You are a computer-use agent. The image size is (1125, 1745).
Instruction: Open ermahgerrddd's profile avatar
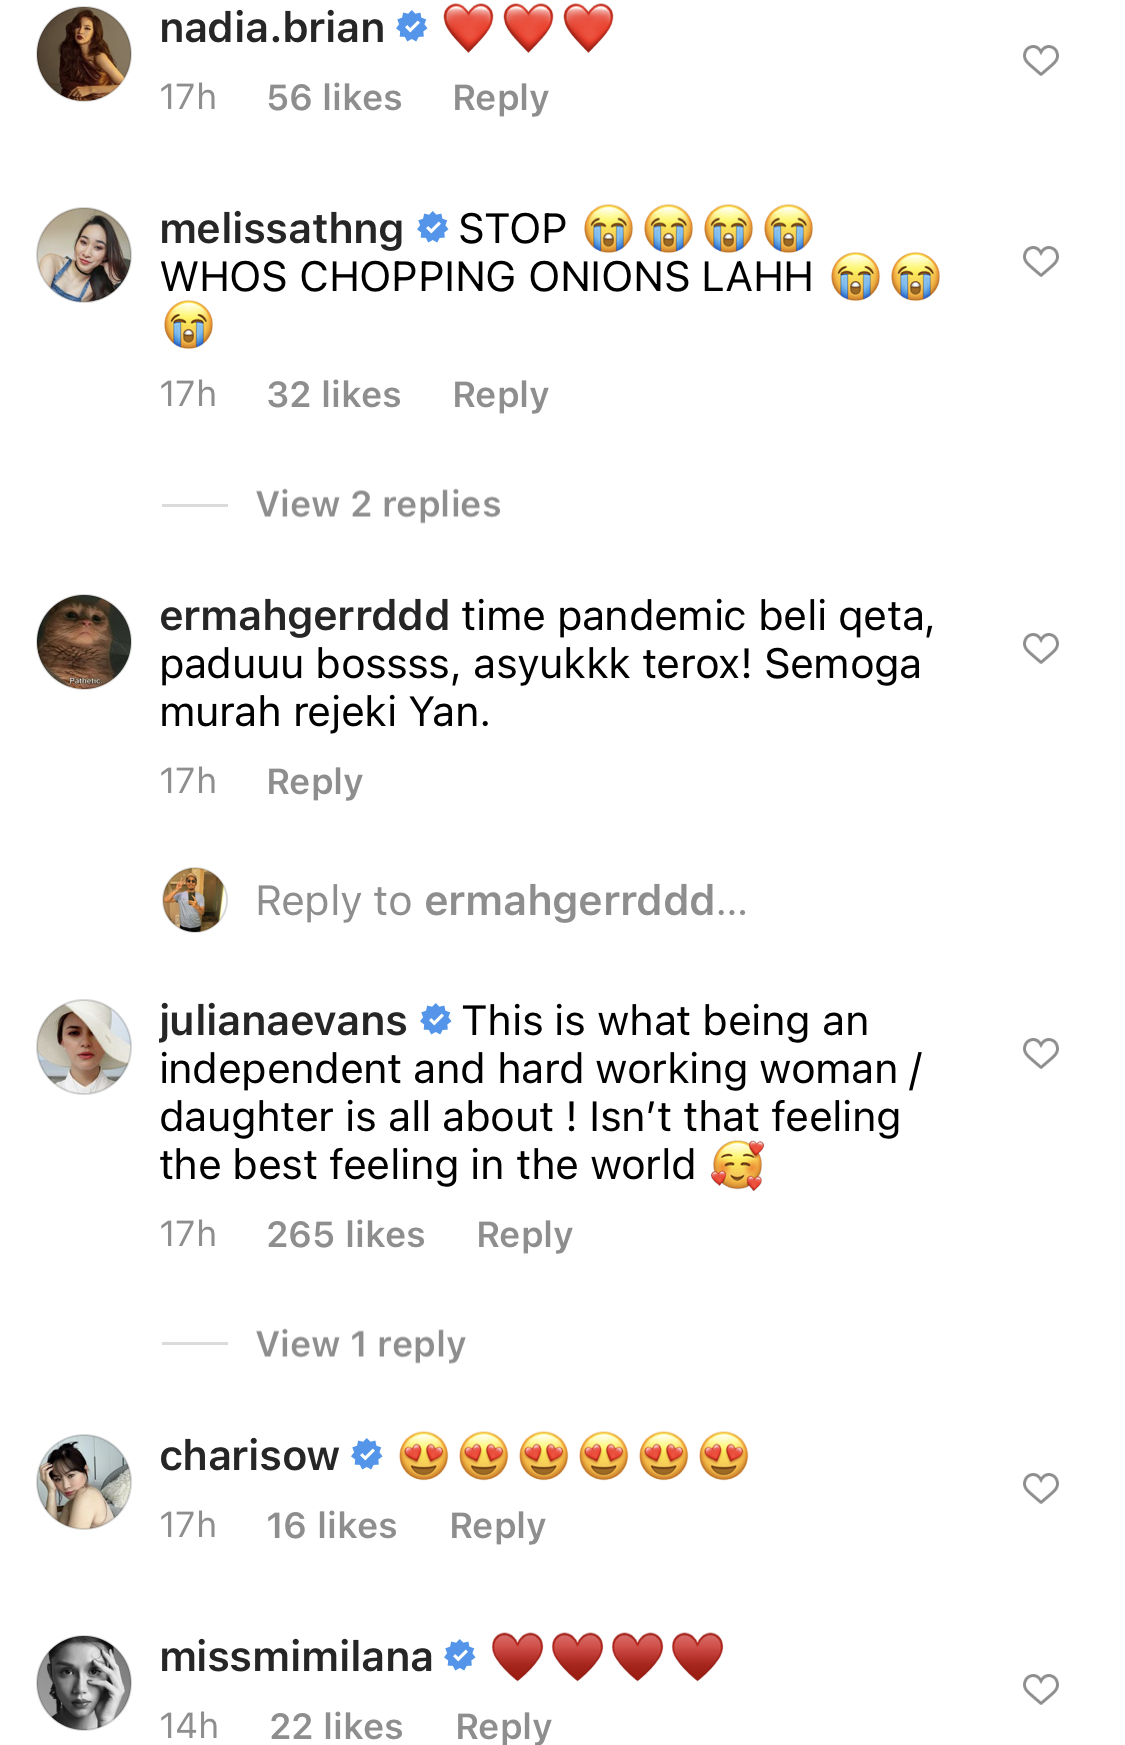pos(84,642)
